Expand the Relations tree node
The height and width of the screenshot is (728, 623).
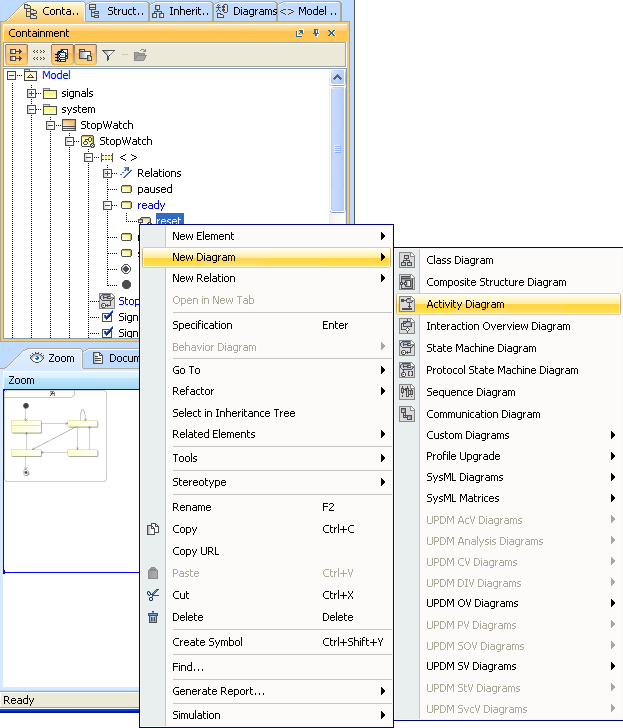tap(108, 173)
